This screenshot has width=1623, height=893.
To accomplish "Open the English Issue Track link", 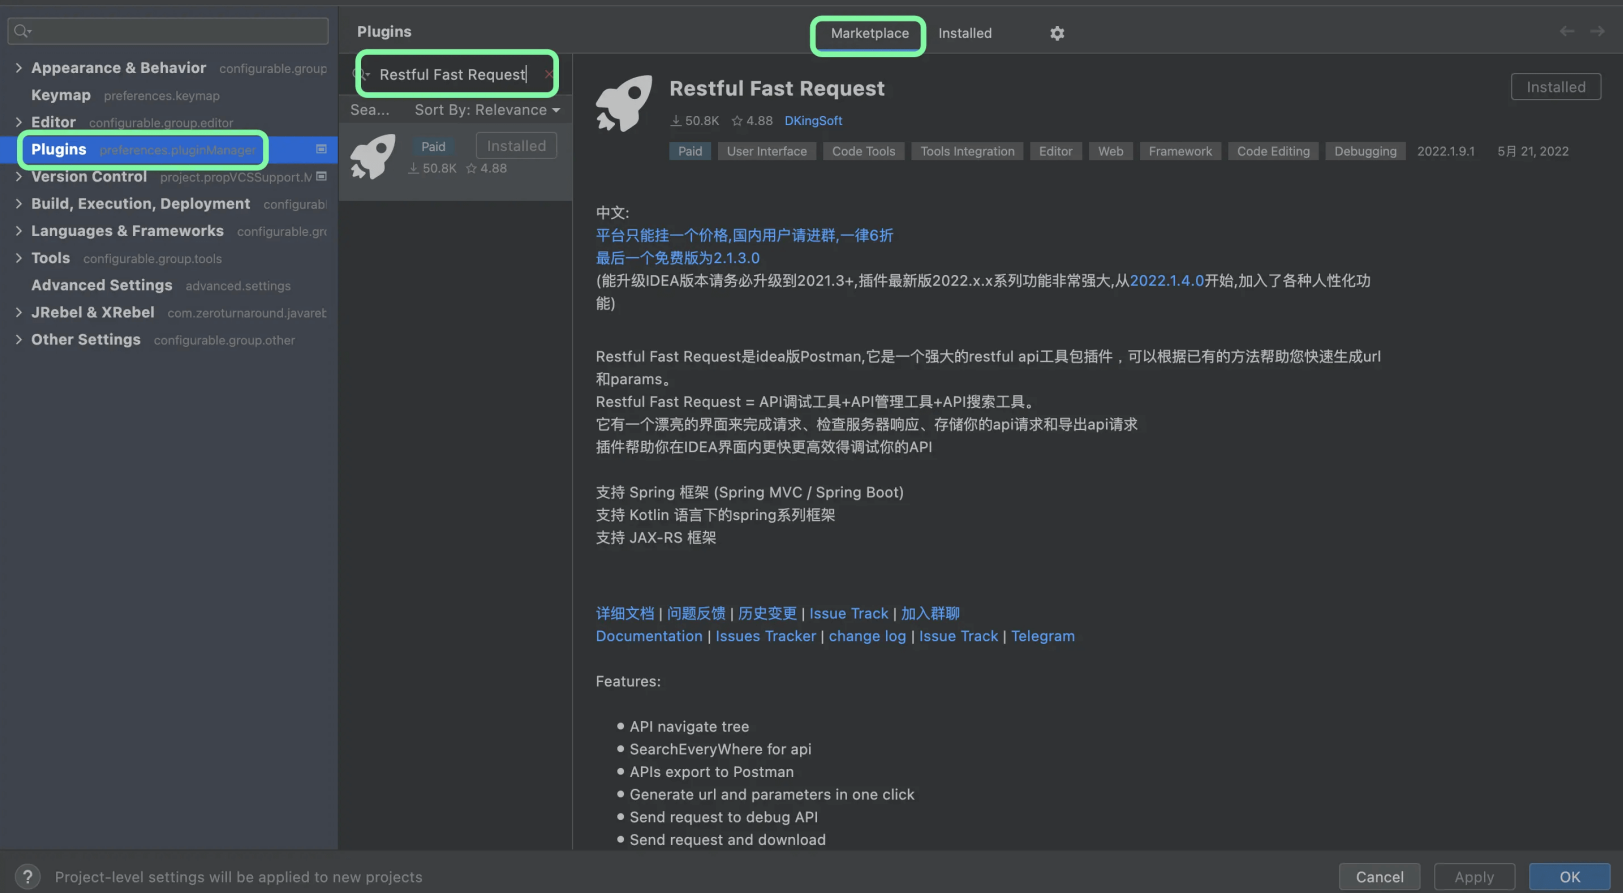I will 958,636.
